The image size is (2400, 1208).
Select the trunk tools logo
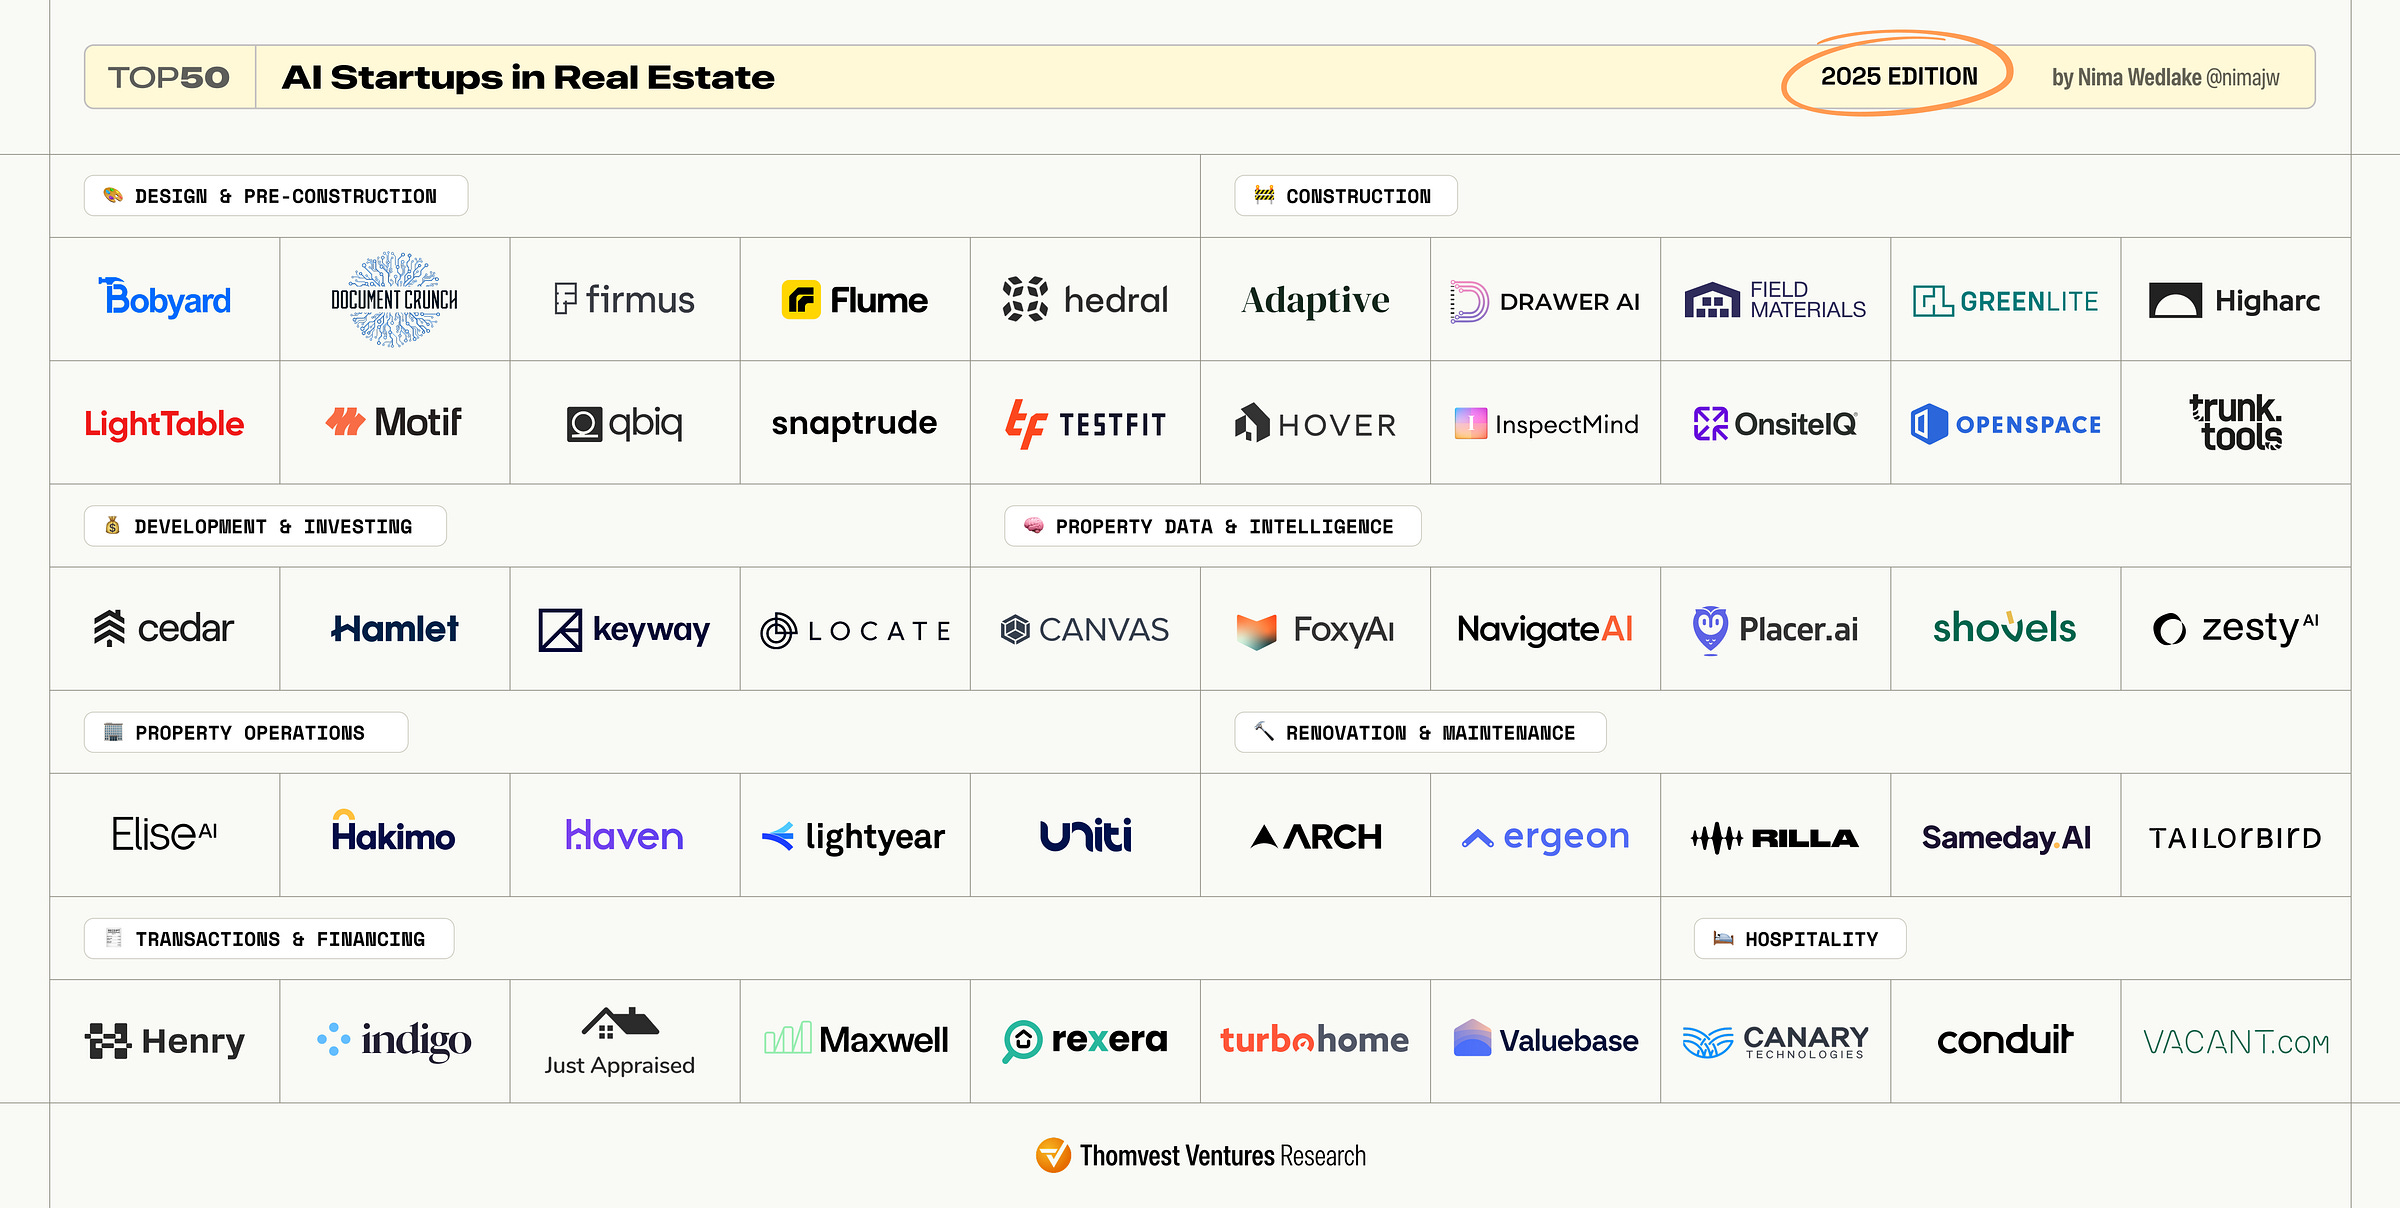pos(2236,422)
